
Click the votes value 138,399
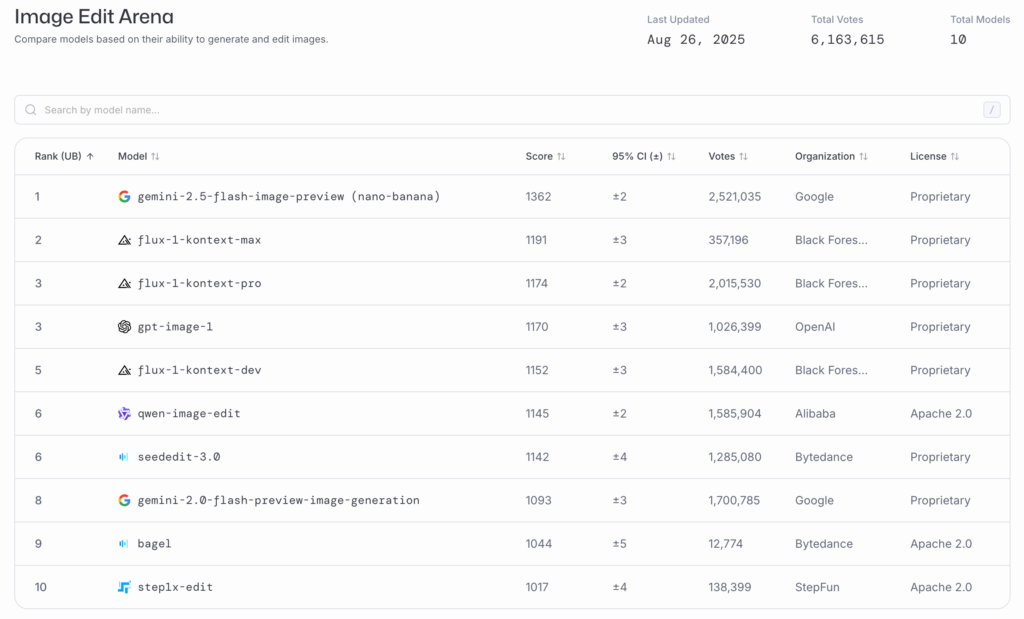(729, 587)
